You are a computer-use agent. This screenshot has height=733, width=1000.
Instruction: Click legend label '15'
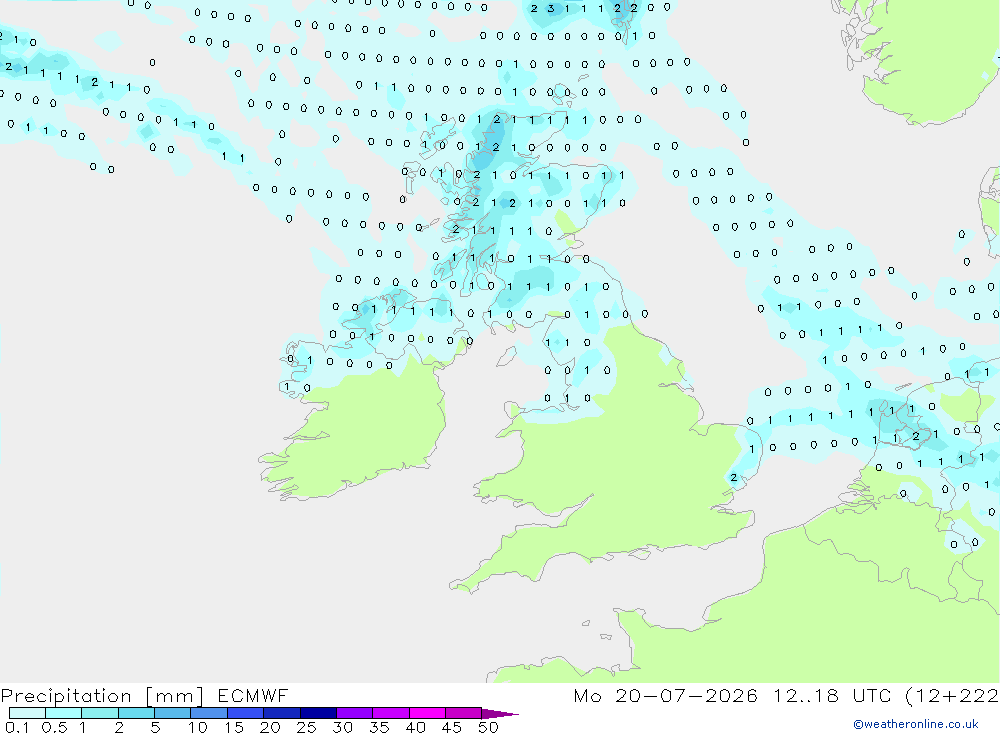[x=234, y=727]
